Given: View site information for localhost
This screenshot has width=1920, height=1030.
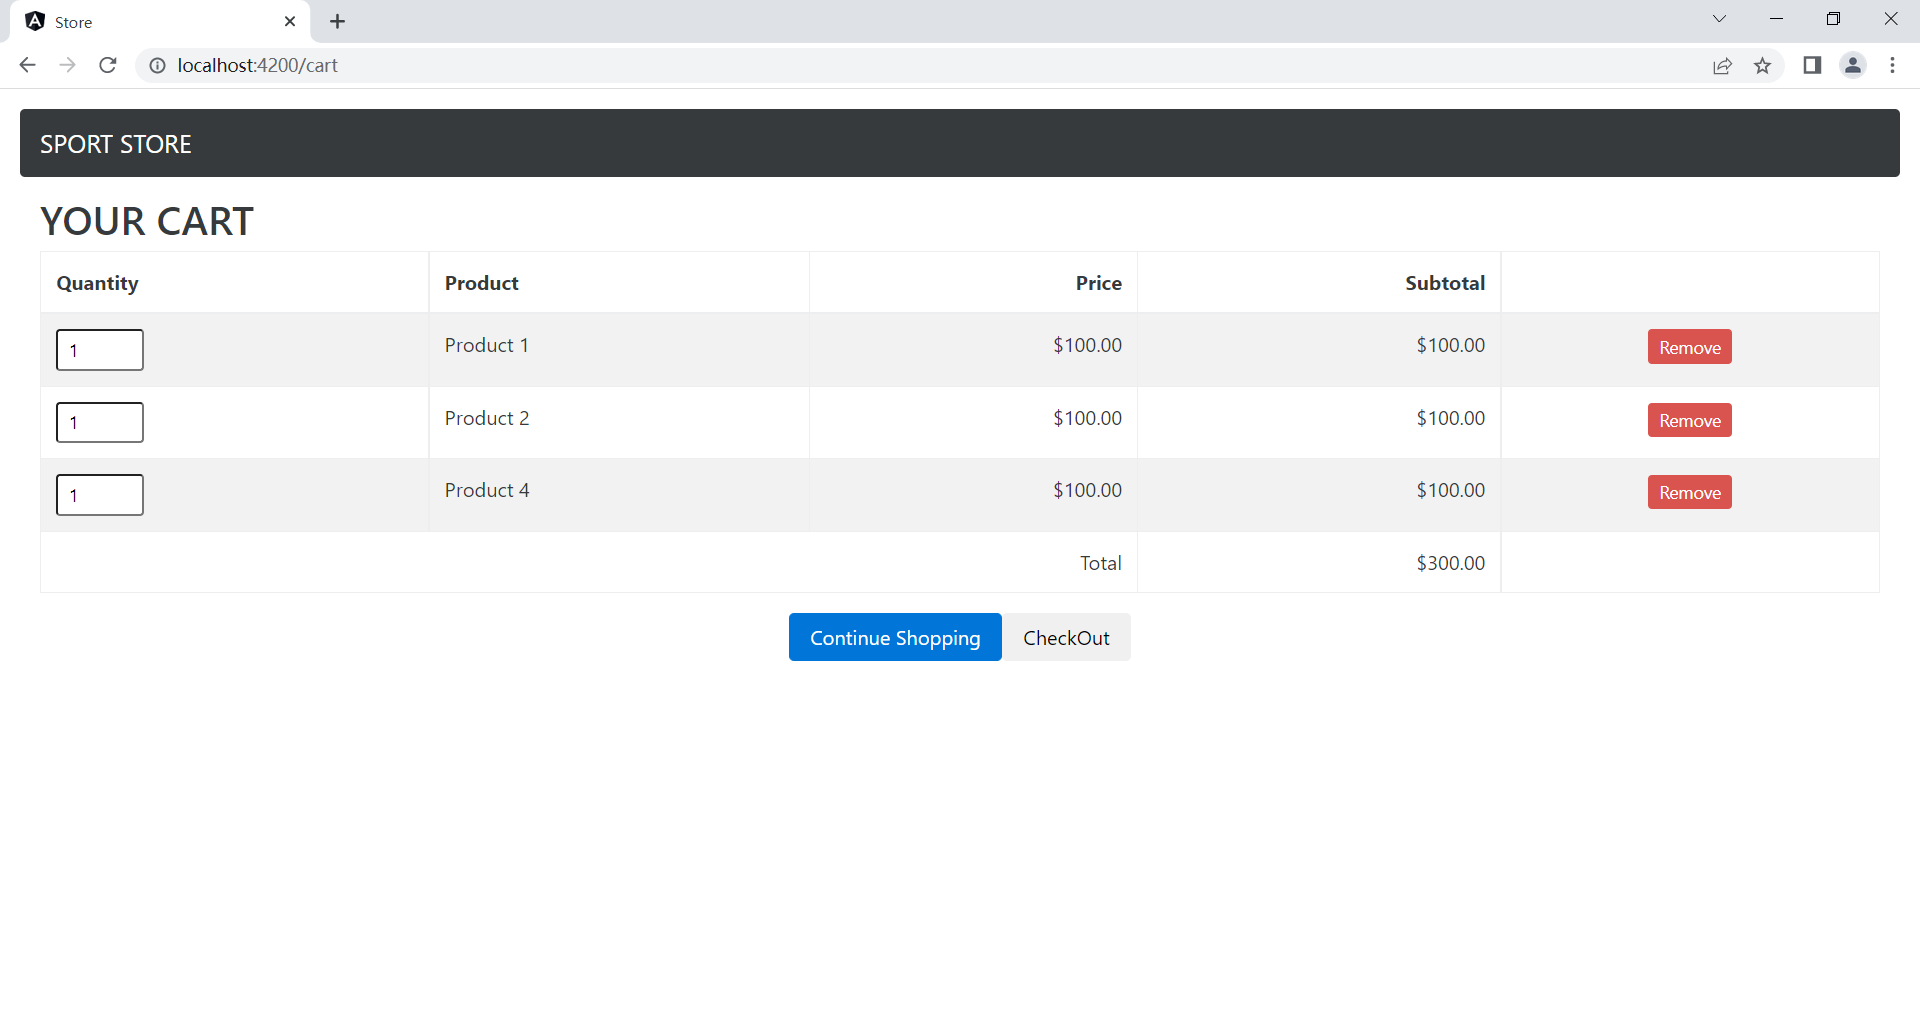Looking at the screenshot, I should coord(157,65).
